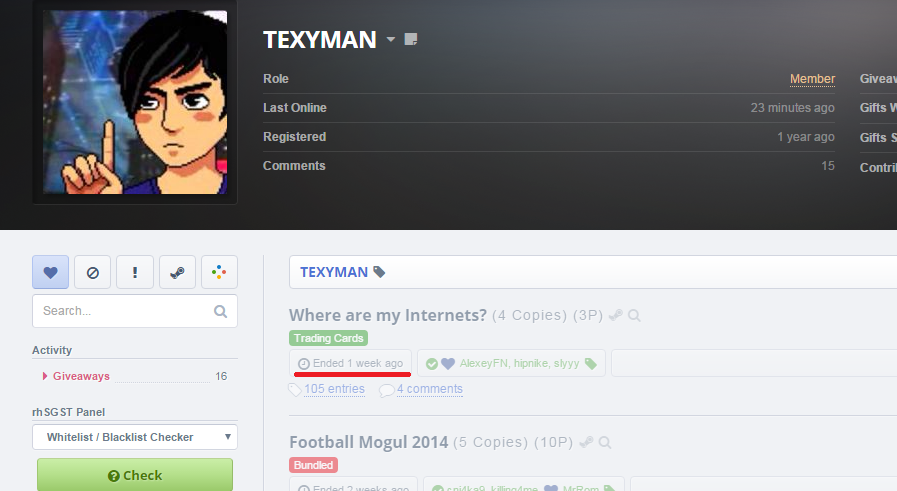Click Steam icon beside Where are my Internets?
Viewport: 897px width, 491px height.
tap(616, 315)
